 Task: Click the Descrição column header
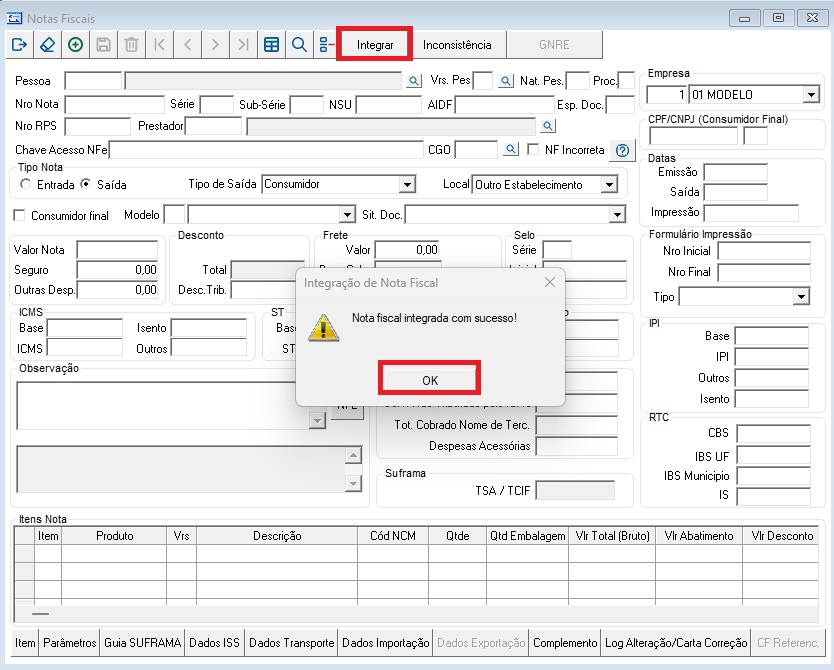277,535
